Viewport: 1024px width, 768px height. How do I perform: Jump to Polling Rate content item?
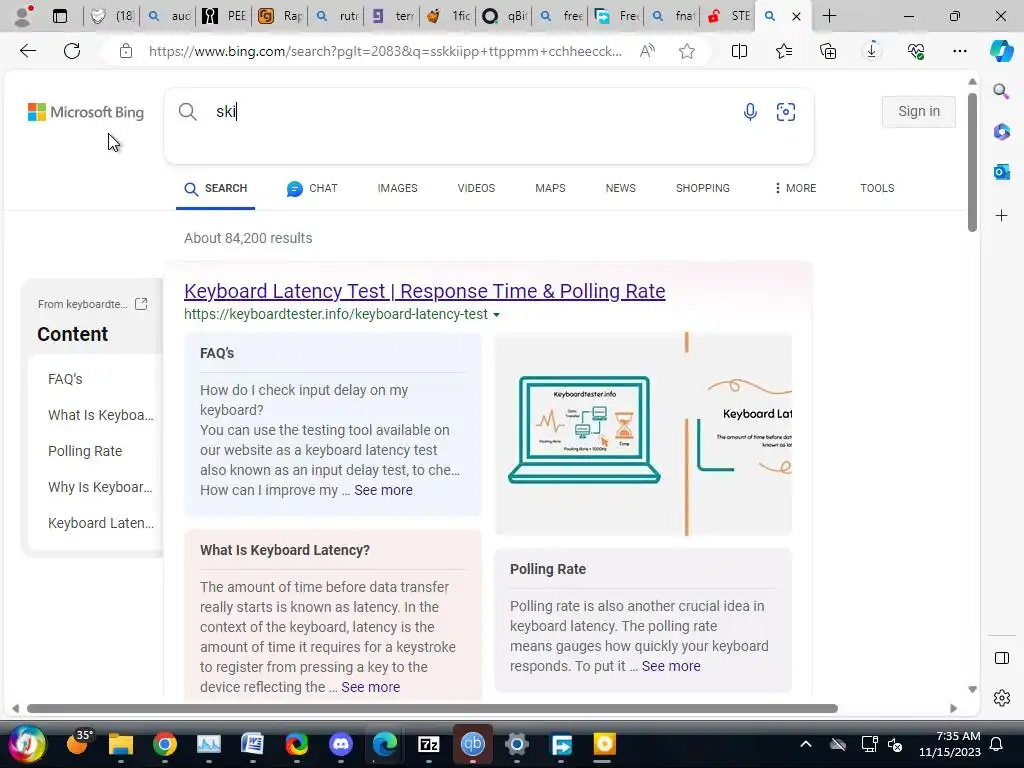[x=85, y=451]
